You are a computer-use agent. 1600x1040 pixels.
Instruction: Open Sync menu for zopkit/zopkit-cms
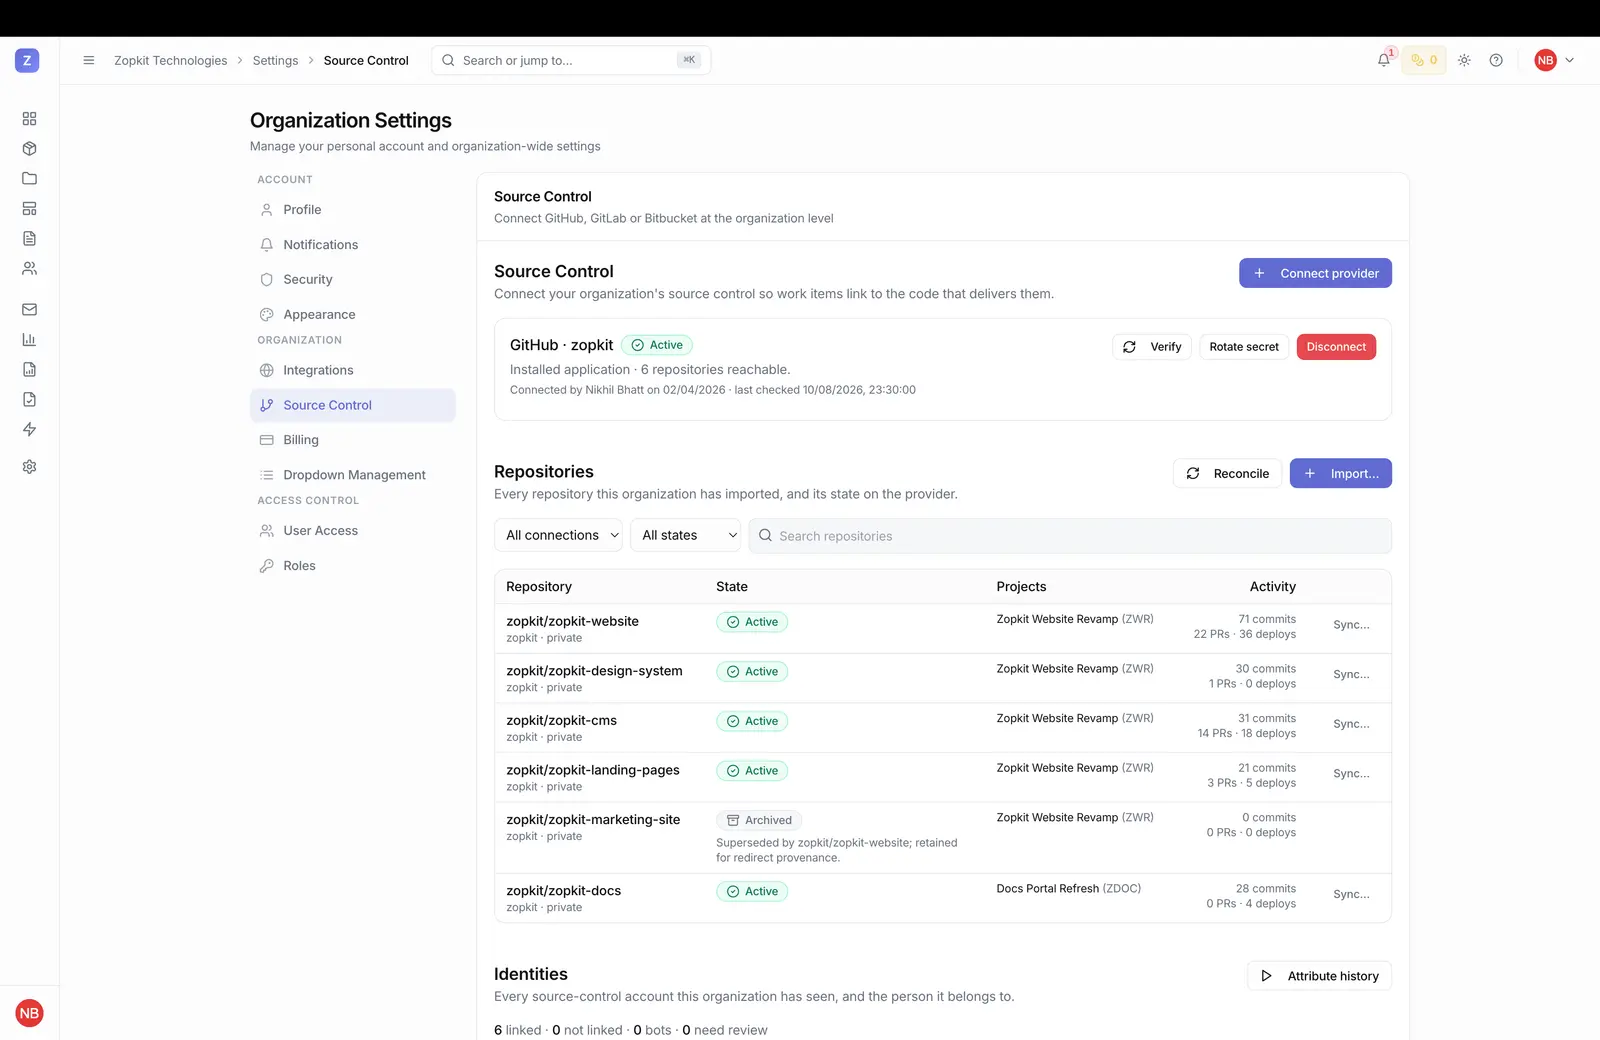[1352, 724]
